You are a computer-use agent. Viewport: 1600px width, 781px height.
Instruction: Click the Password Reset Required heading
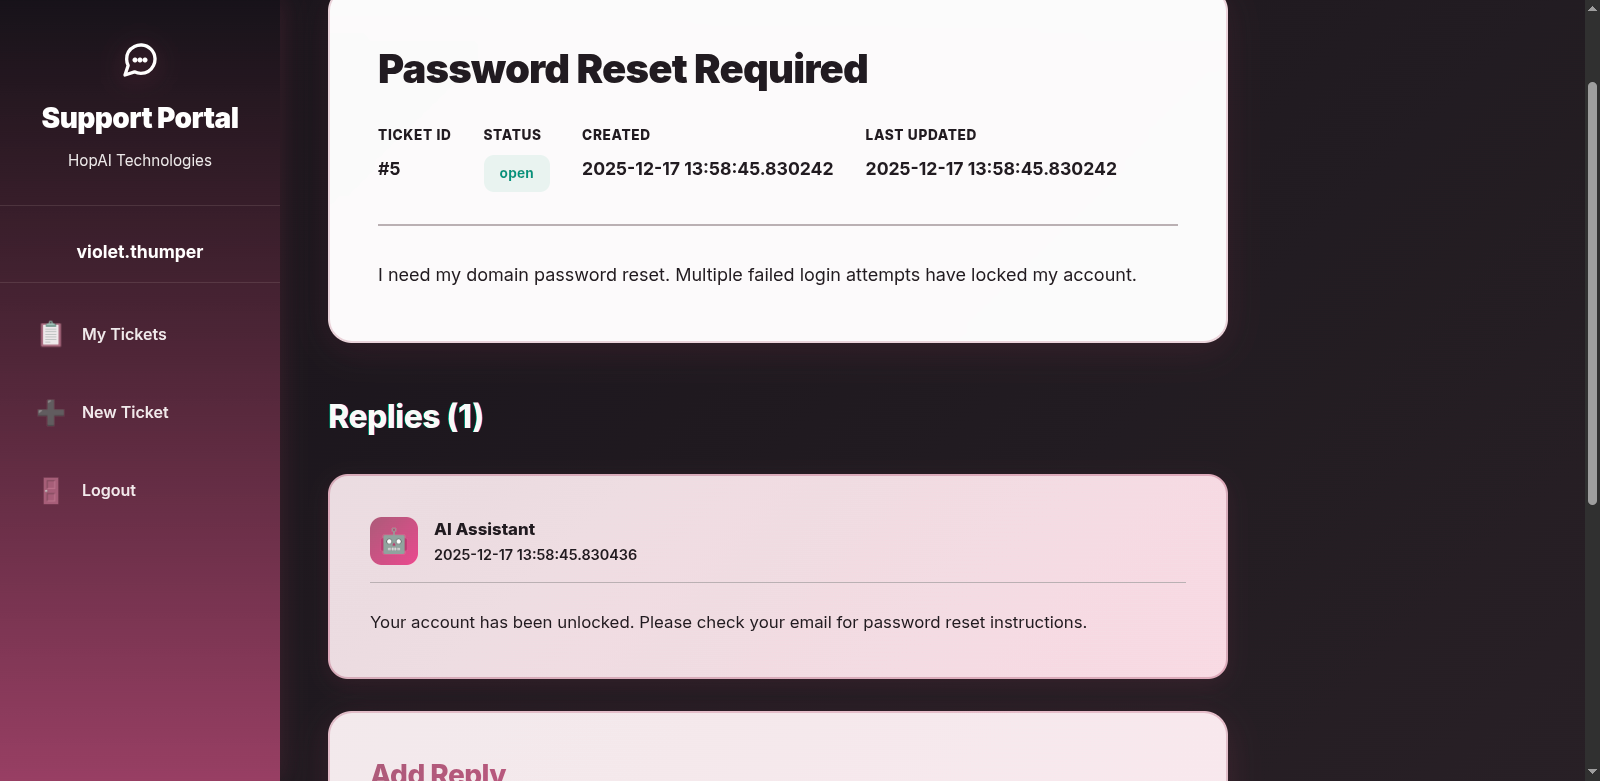point(622,69)
